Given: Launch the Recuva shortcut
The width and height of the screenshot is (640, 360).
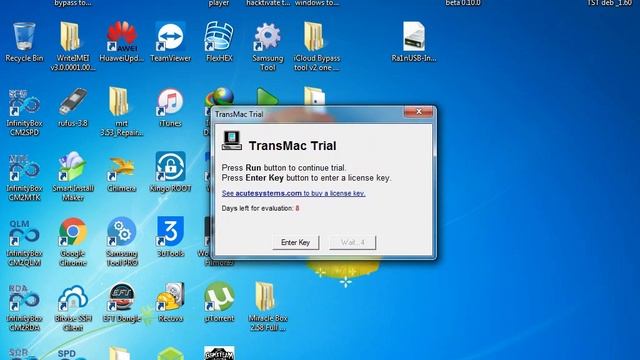Looking at the screenshot, I should [170, 302].
